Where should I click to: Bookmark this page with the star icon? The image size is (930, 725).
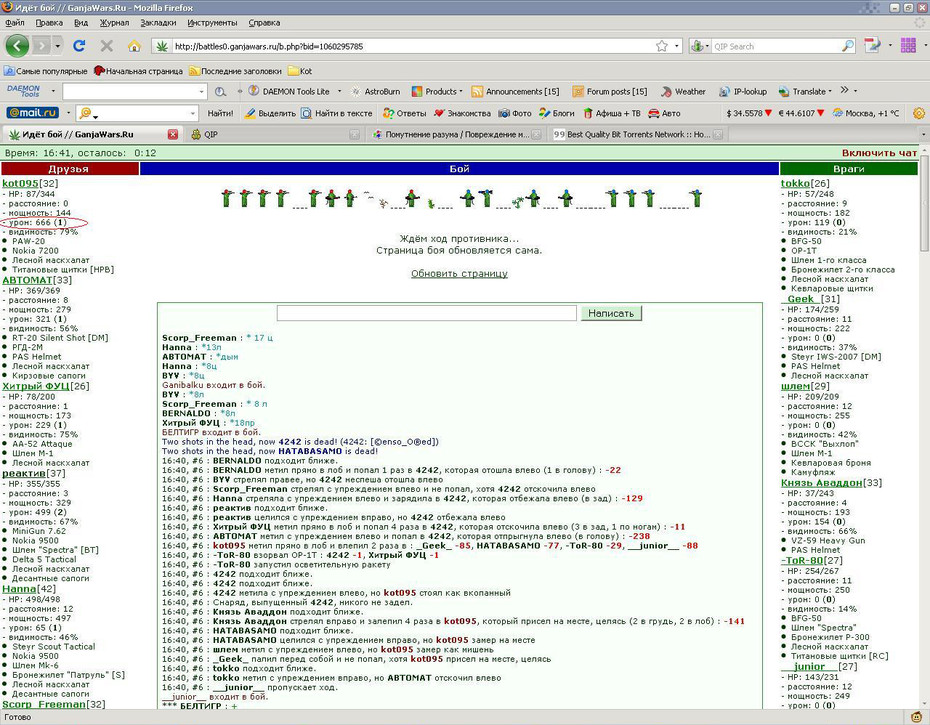pyautogui.click(x=662, y=46)
